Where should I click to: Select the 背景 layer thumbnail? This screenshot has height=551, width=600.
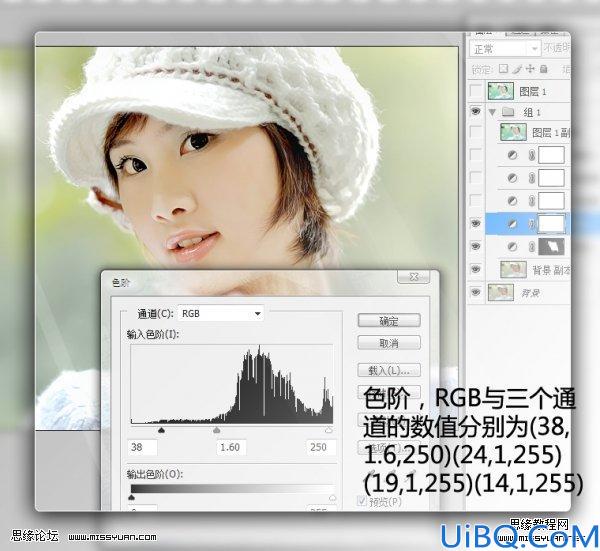pyautogui.click(x=501, y=293)
